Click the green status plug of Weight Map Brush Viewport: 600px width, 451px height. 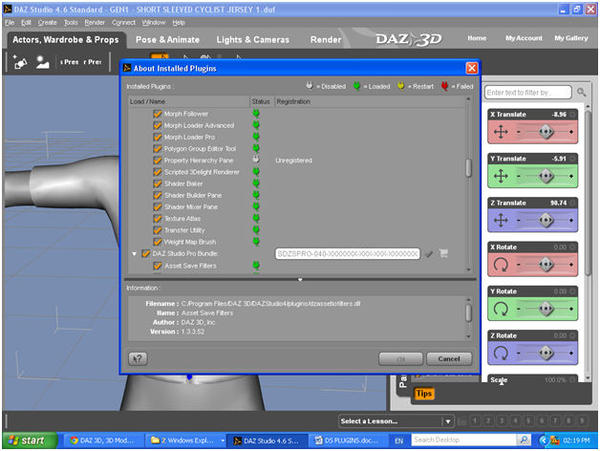point(256,241)
